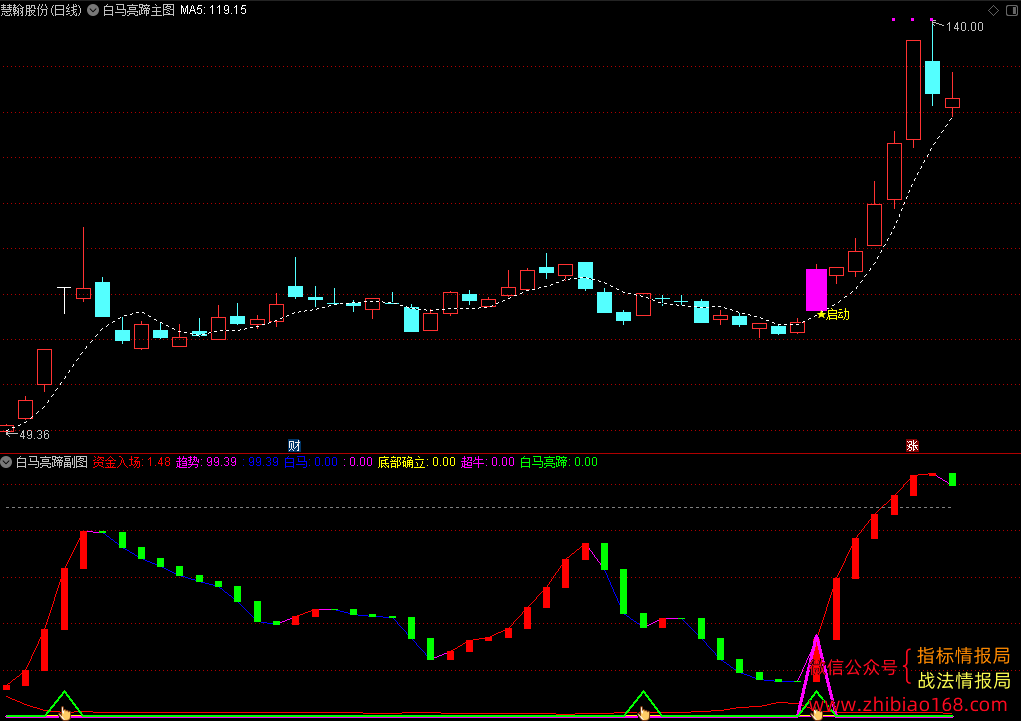
Task: Click the ★启动 signal label
Action: coord(833,315)
